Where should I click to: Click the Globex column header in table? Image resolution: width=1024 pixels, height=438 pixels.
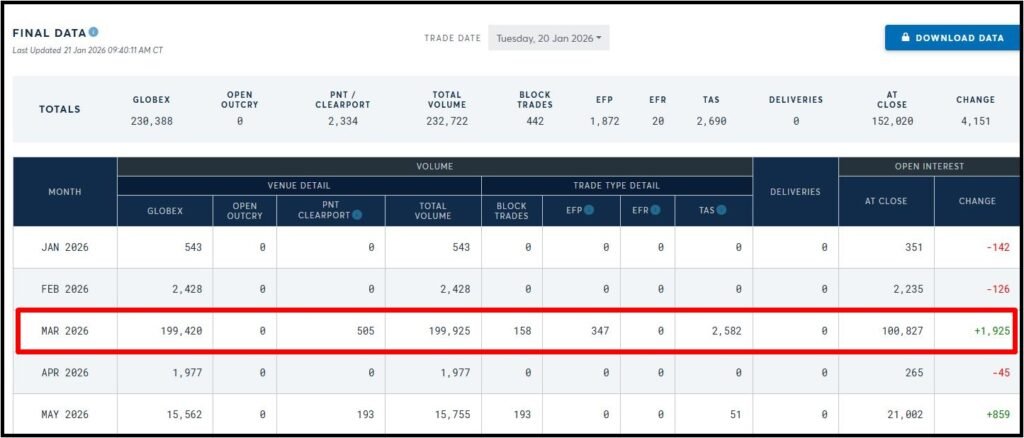[165, 210]
